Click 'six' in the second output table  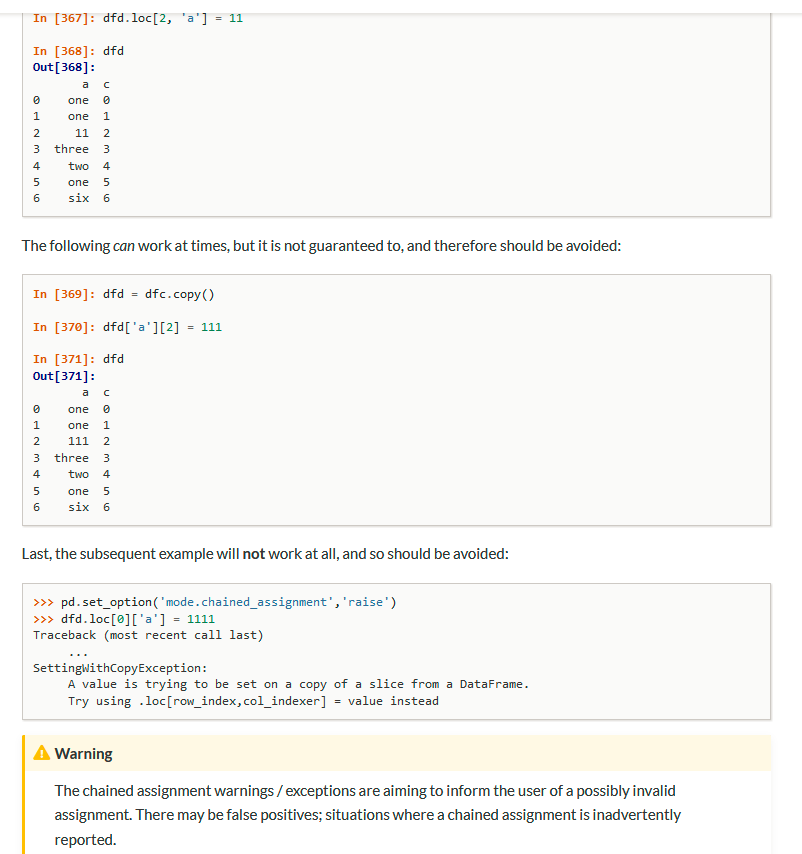[x=78, y=507]
